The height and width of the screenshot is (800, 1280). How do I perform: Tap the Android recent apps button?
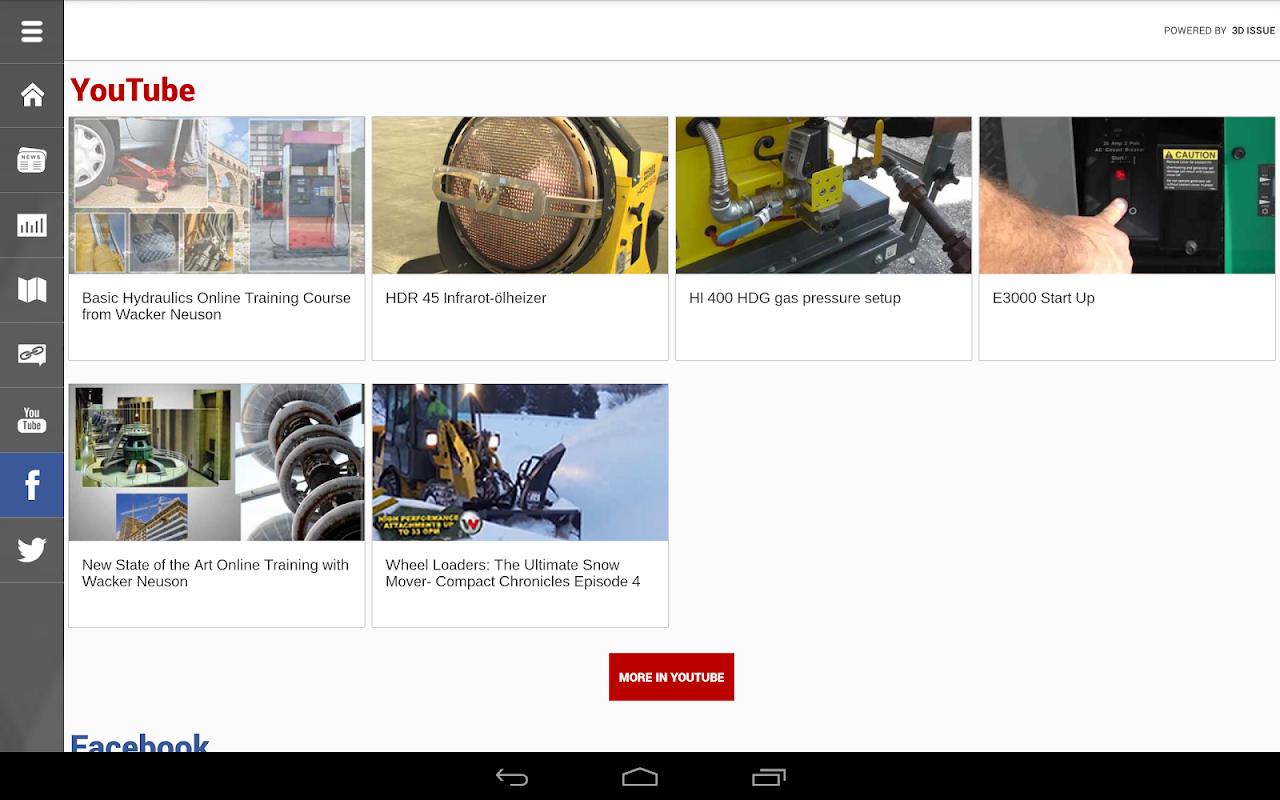768,777
